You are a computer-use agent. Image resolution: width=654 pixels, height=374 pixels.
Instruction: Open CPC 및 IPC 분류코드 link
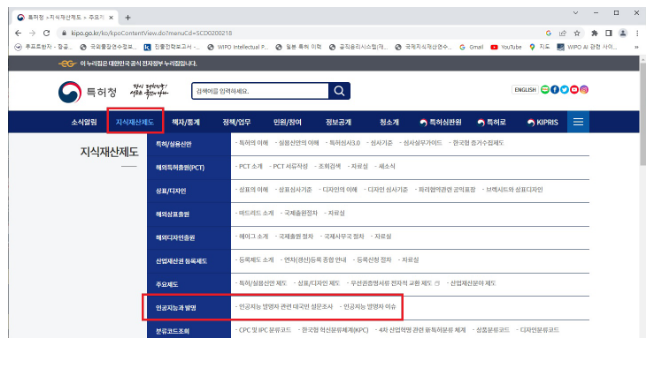click(x=265, y=330)
